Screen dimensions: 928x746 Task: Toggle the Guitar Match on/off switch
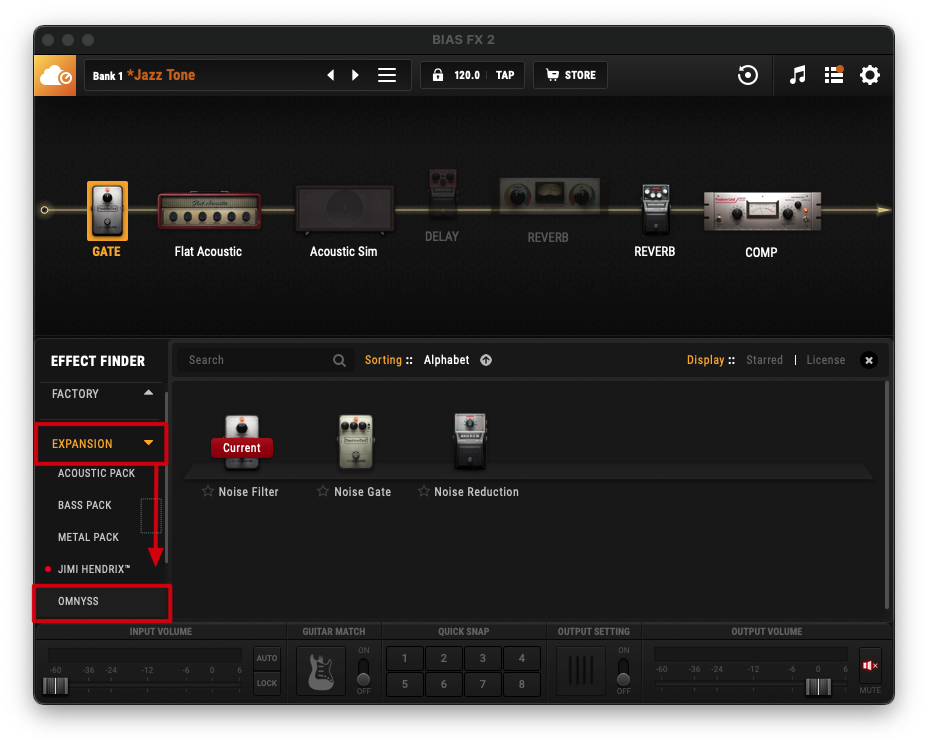[363, 671]
